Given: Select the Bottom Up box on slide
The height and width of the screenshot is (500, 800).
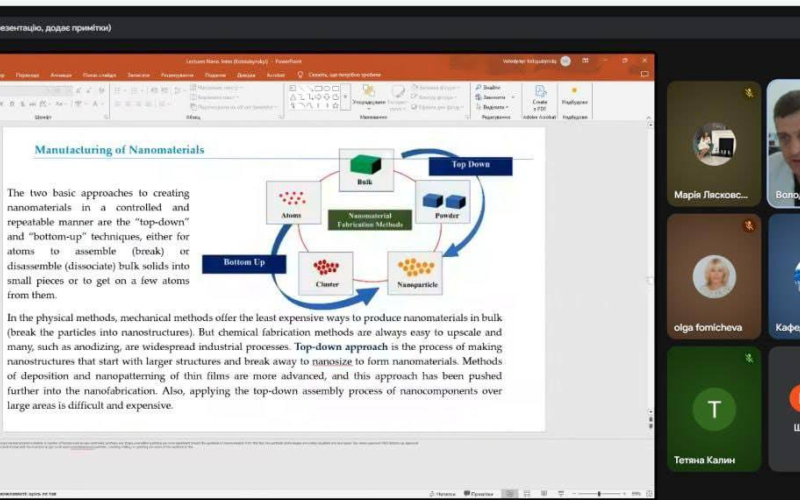Looking at the screenshot, I should (x=244, y=264).
